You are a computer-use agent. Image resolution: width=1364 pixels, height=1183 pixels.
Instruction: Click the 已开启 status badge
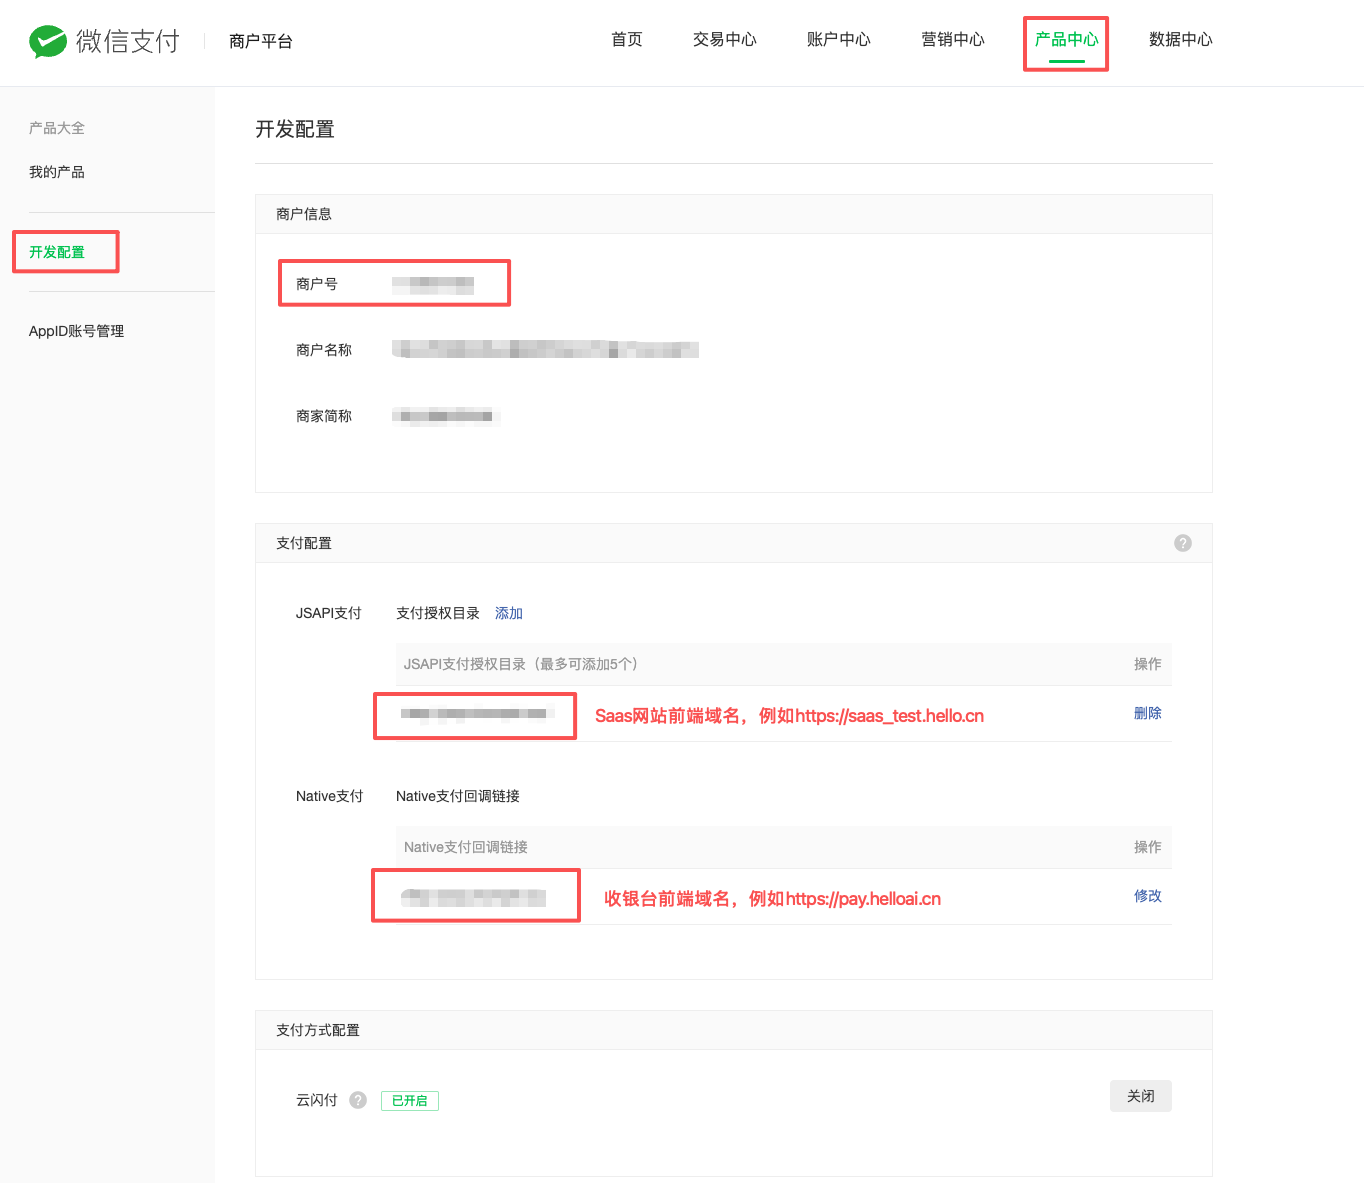(410, 1101)
